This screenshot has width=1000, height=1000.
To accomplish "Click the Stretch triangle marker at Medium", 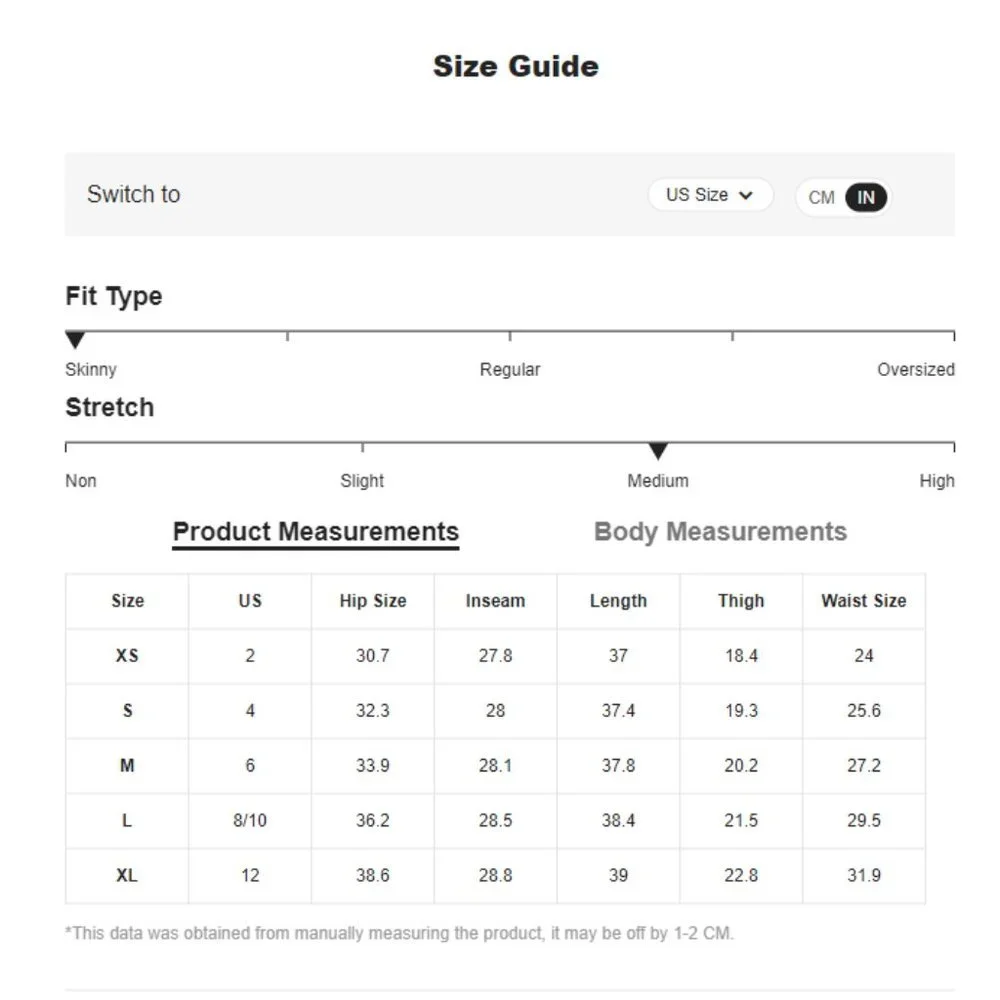I will (x=657, y=452).
